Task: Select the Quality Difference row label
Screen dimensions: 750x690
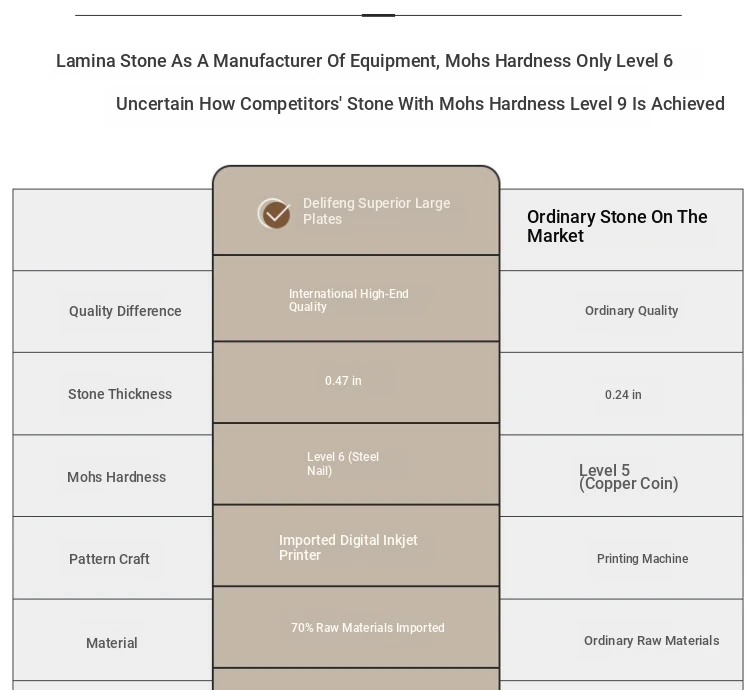Action: click(125, 311)
